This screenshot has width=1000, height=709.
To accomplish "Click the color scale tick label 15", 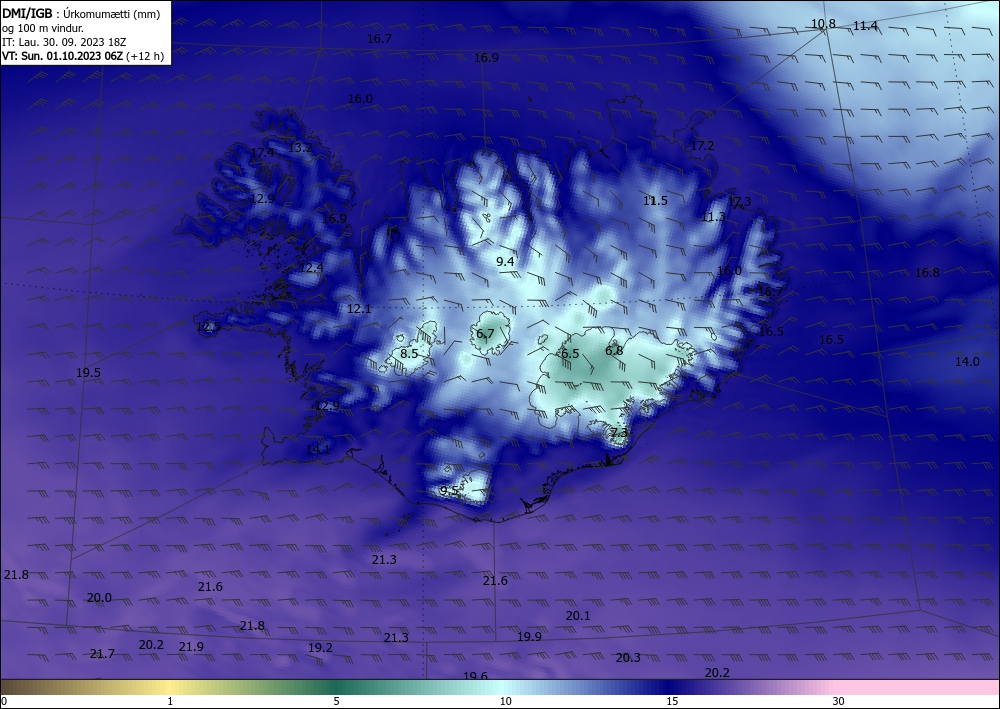I will [672, 702].
